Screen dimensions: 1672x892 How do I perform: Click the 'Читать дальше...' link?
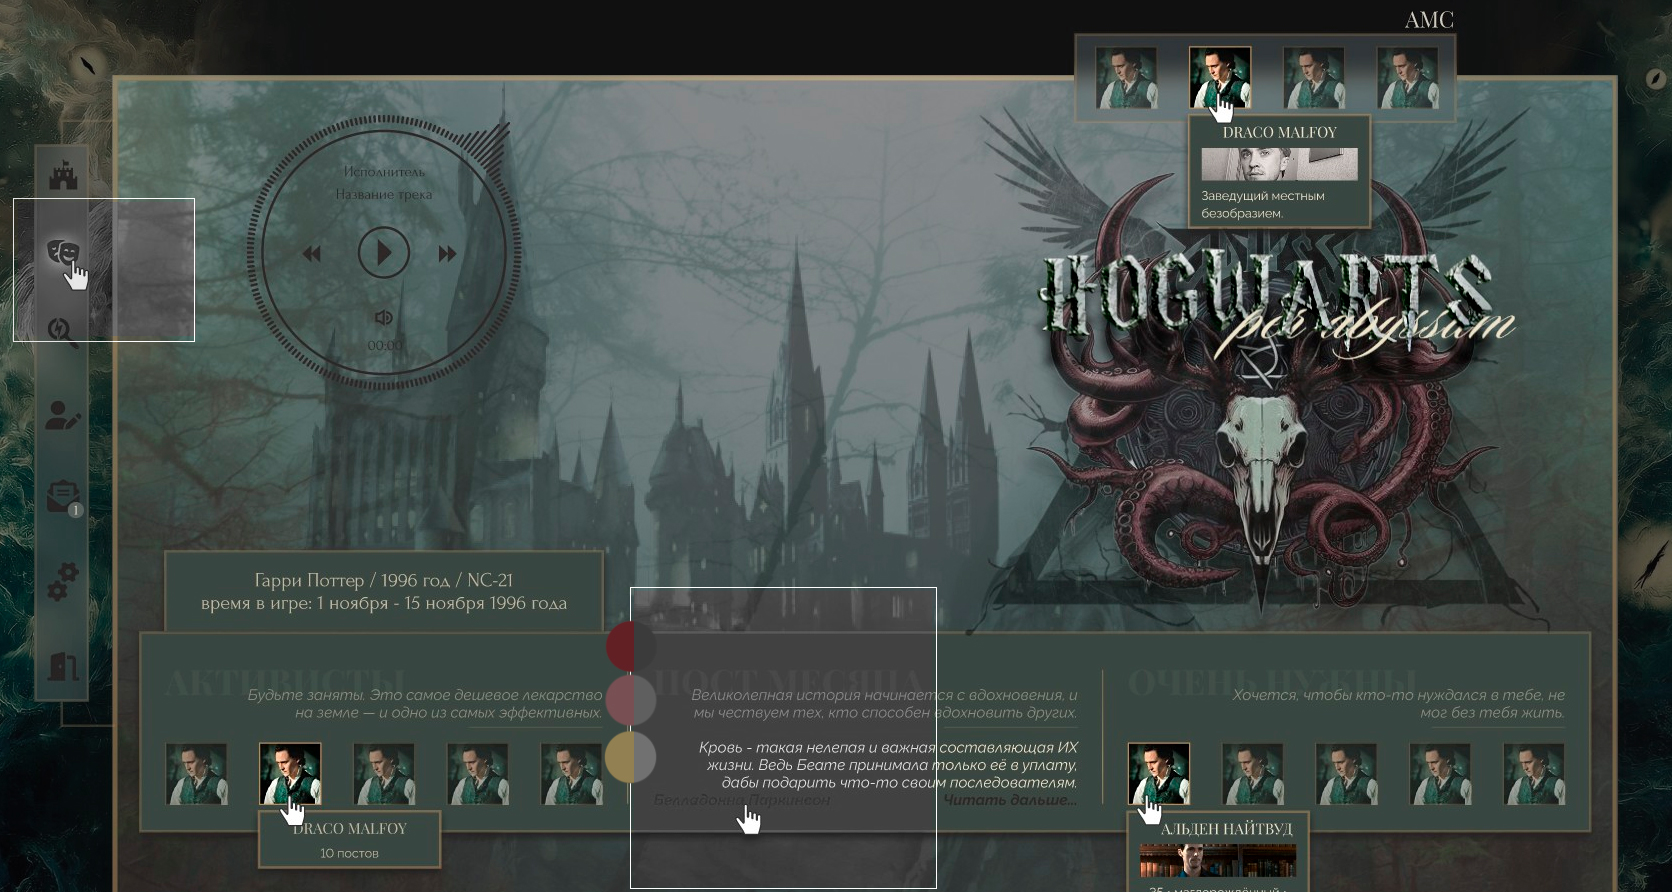pos(1010,800)
